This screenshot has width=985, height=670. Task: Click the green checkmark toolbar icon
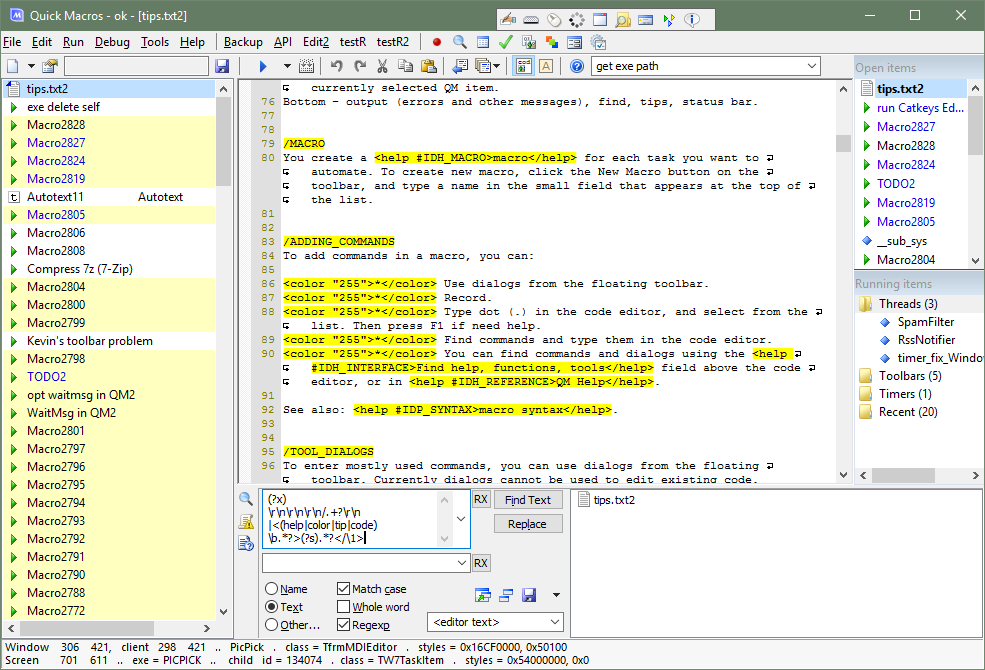[506, 42]
